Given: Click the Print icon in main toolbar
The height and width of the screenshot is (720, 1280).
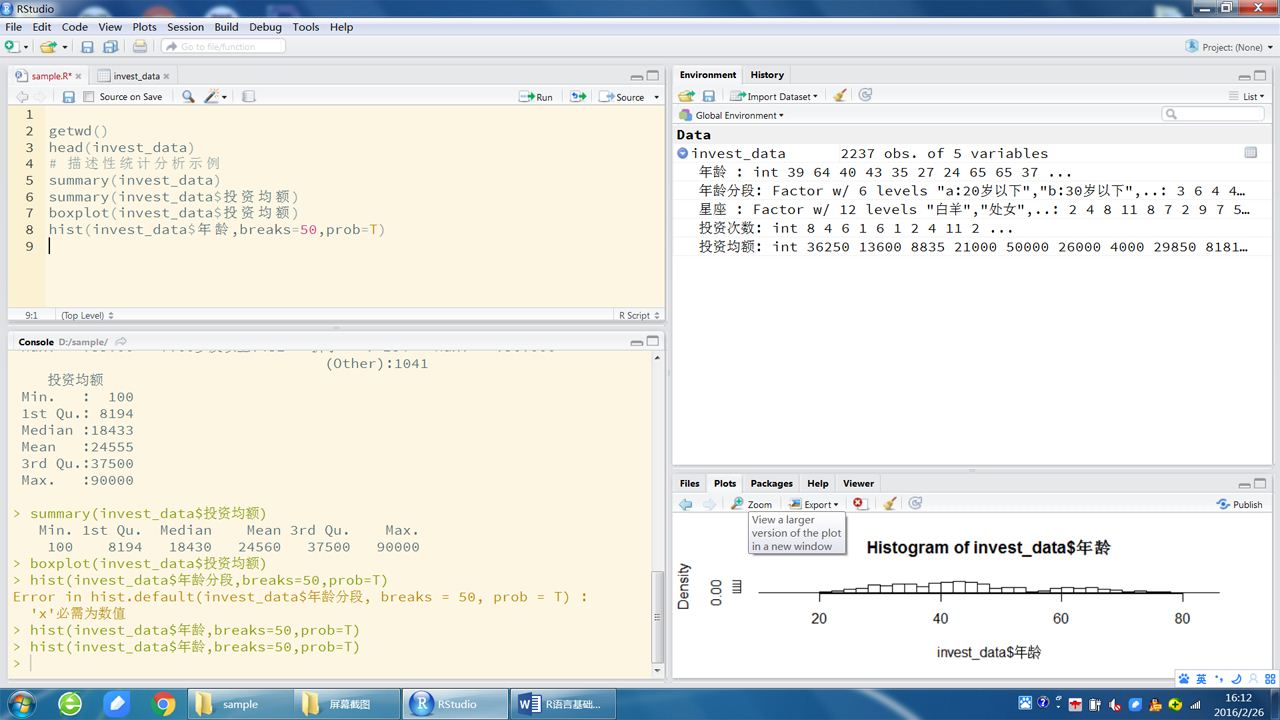Looking at the screenshot, I should coord(140,46).
